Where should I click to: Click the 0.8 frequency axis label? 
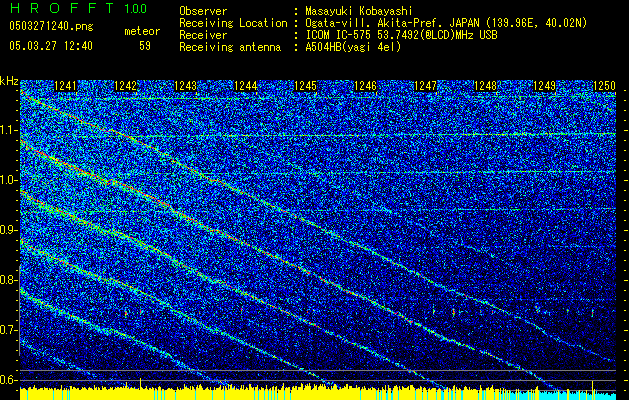point(9,280)
